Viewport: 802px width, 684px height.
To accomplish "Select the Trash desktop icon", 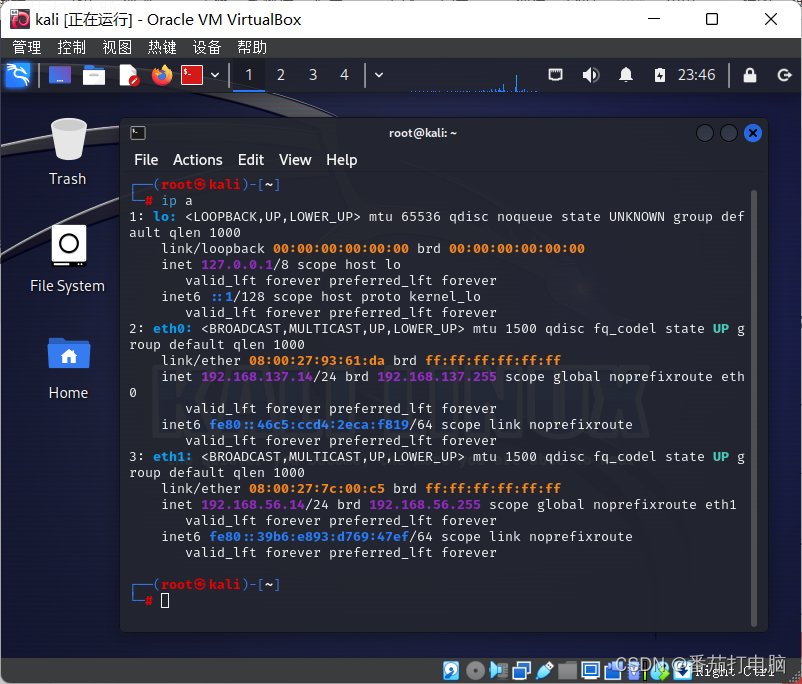I will pos(68,151).
